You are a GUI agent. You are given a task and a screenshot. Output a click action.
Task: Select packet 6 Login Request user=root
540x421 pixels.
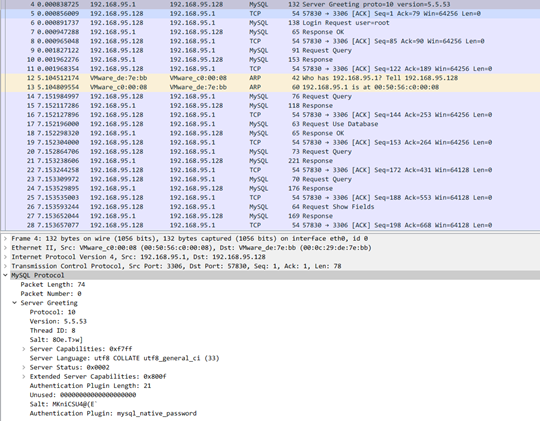point(270,23)
